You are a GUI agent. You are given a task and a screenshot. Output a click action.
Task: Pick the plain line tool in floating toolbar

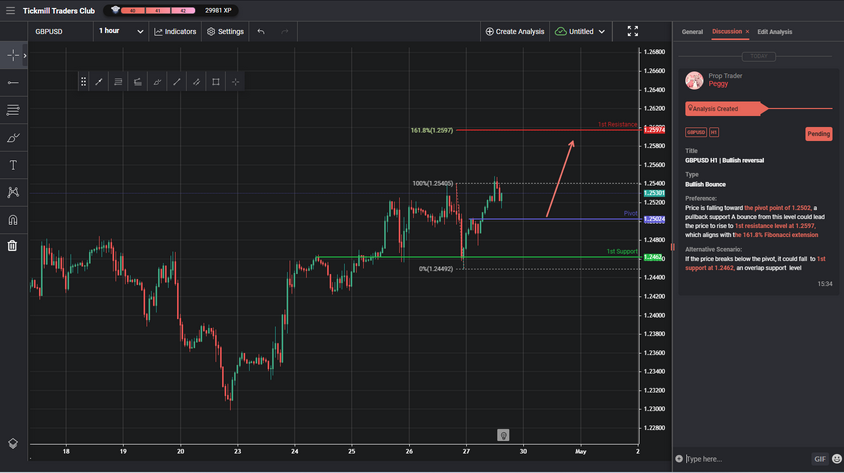pyautogui.click(x=177, y=82)
